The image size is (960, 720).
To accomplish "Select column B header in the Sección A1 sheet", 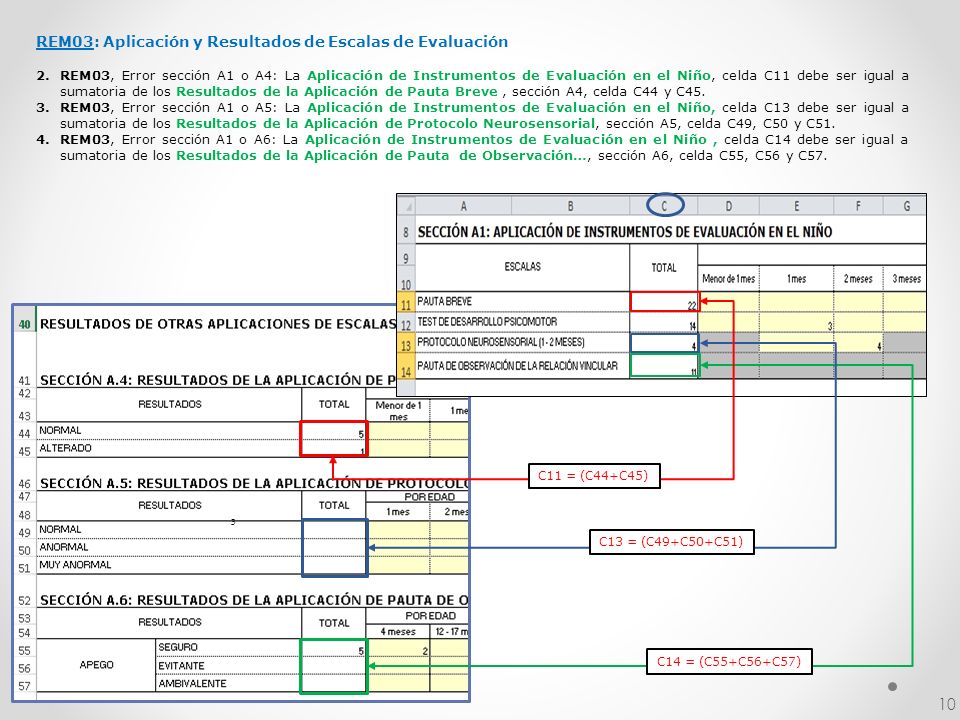I will (x=571, y=206).
